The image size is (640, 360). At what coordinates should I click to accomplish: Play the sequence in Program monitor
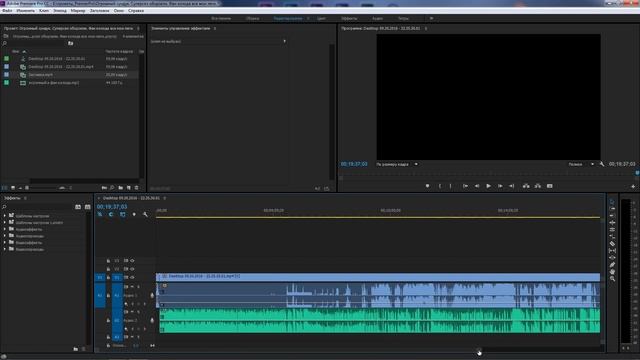488,186
